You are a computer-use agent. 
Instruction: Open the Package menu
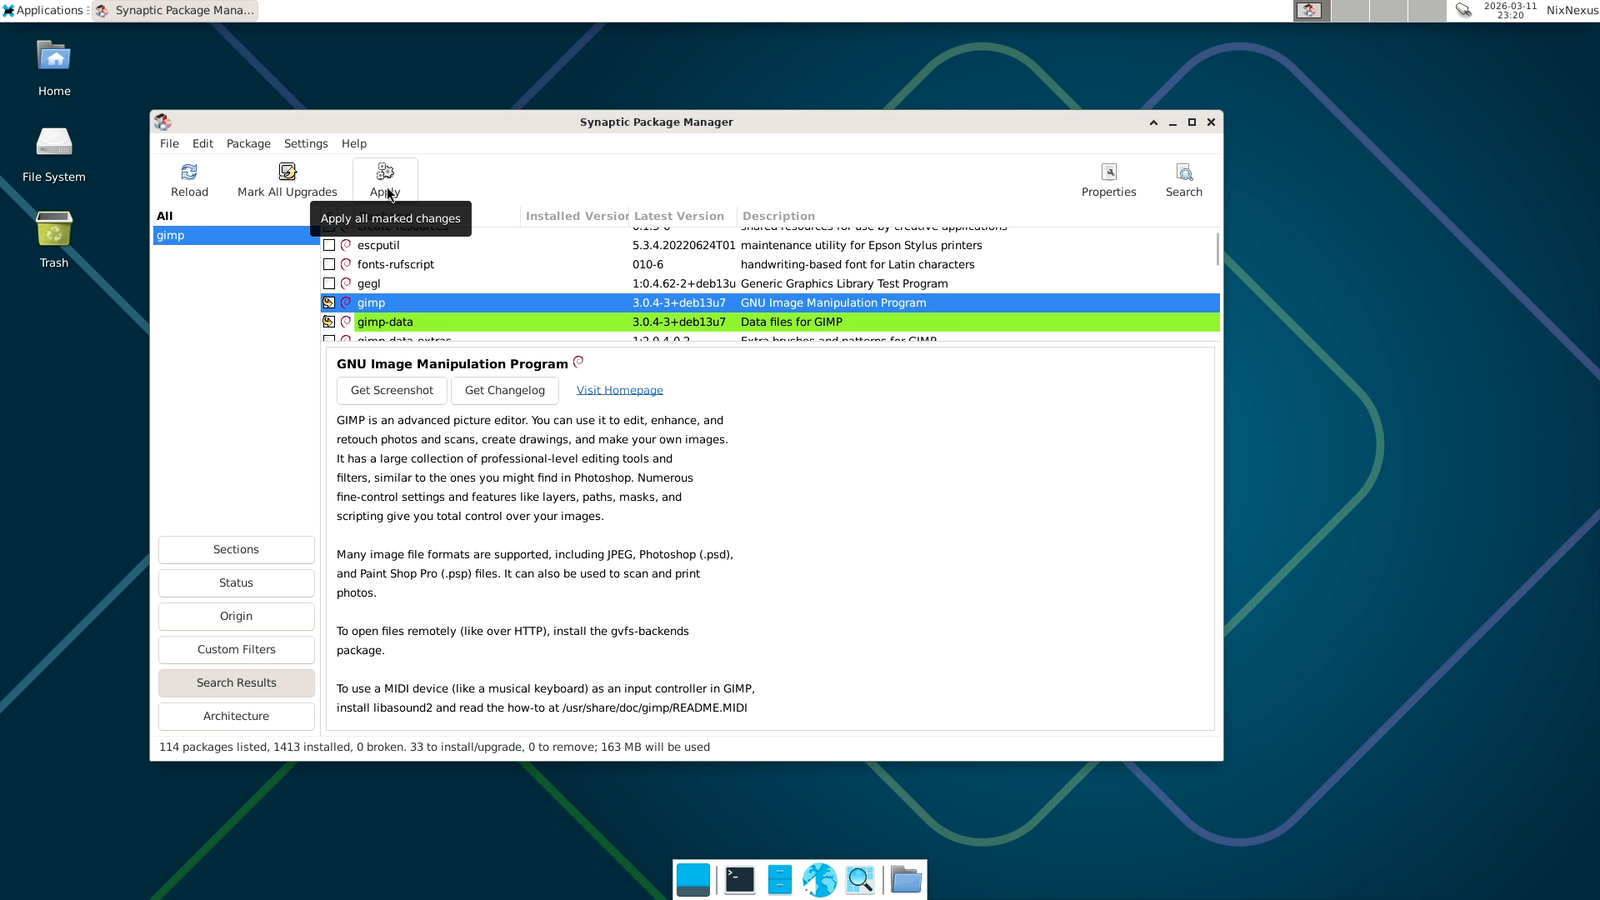248,143
